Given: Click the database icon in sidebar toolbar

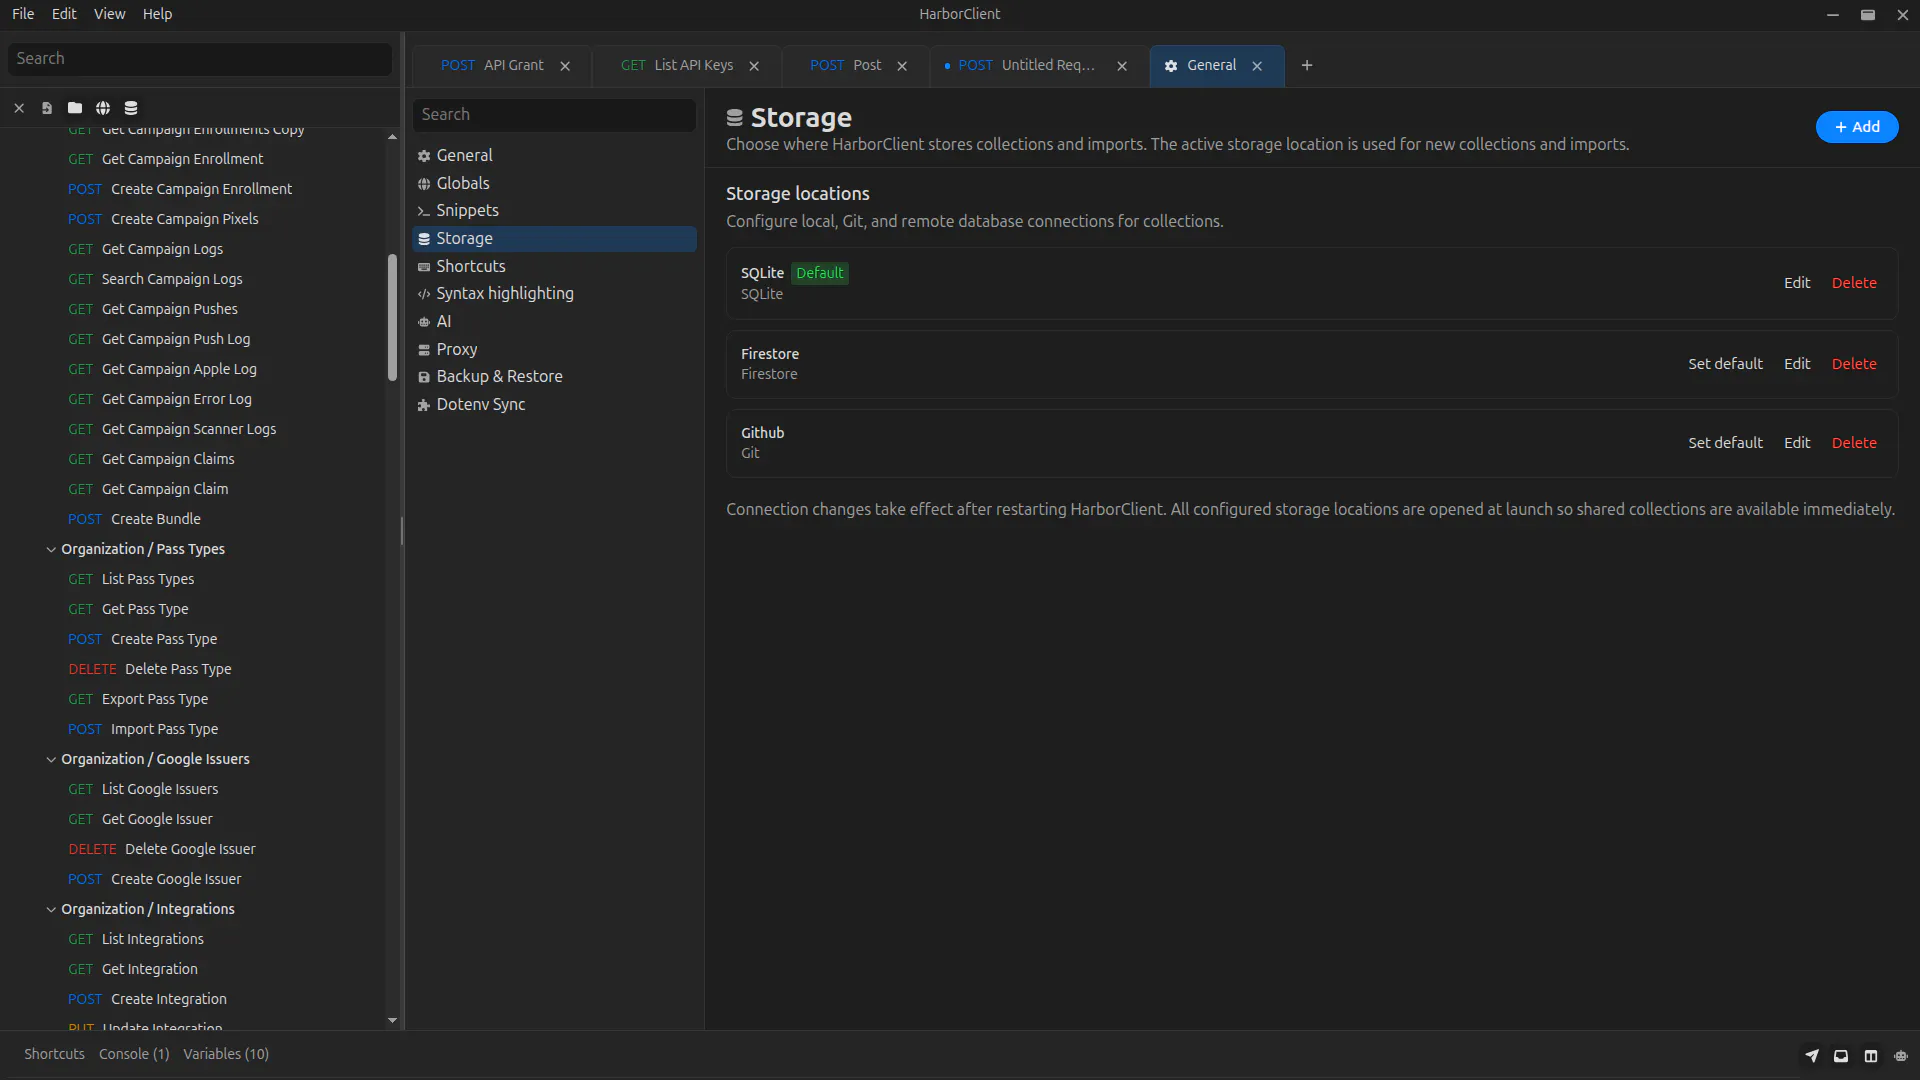Looking at the screenshot, I should click(x=131, y=108).
